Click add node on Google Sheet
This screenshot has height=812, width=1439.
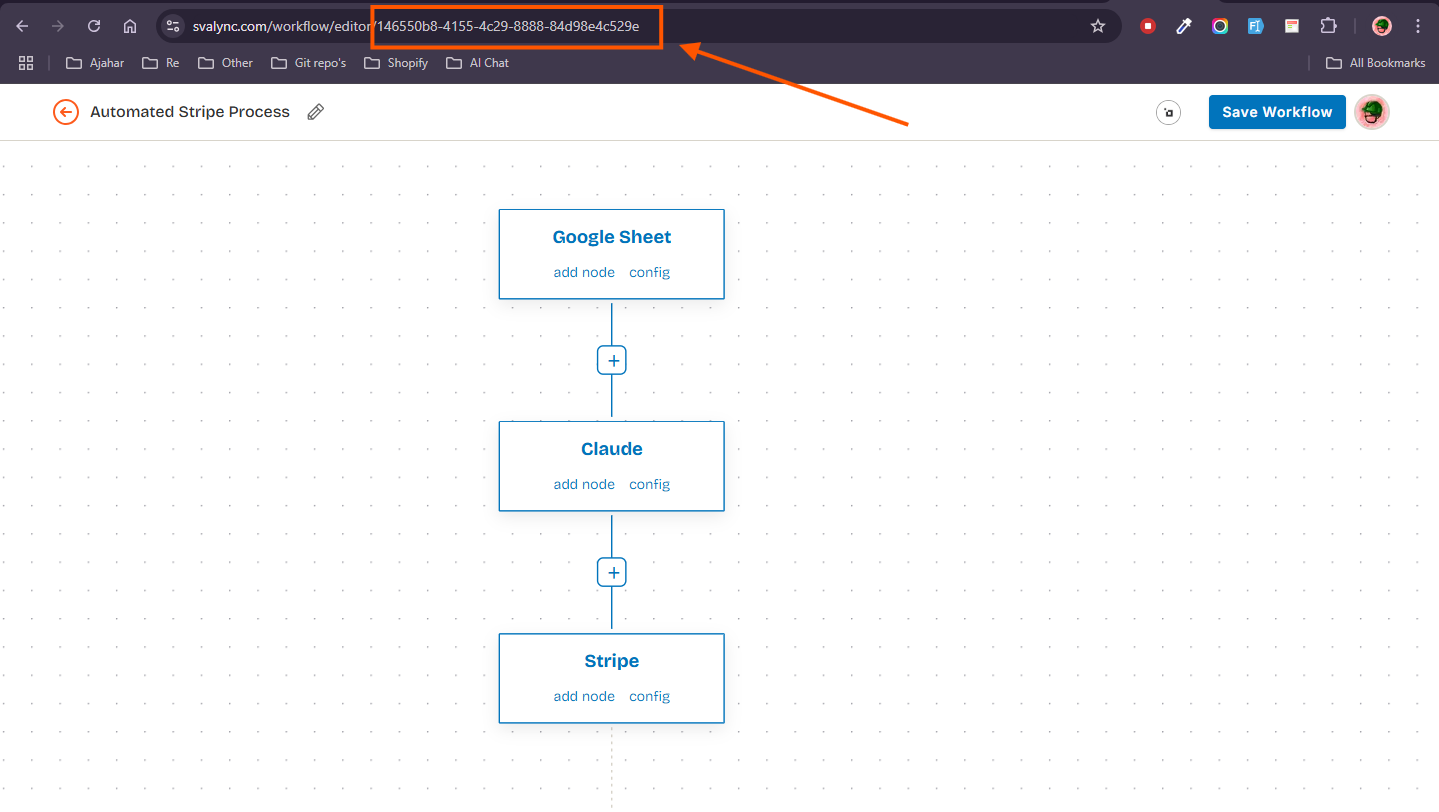pos(584,272)
